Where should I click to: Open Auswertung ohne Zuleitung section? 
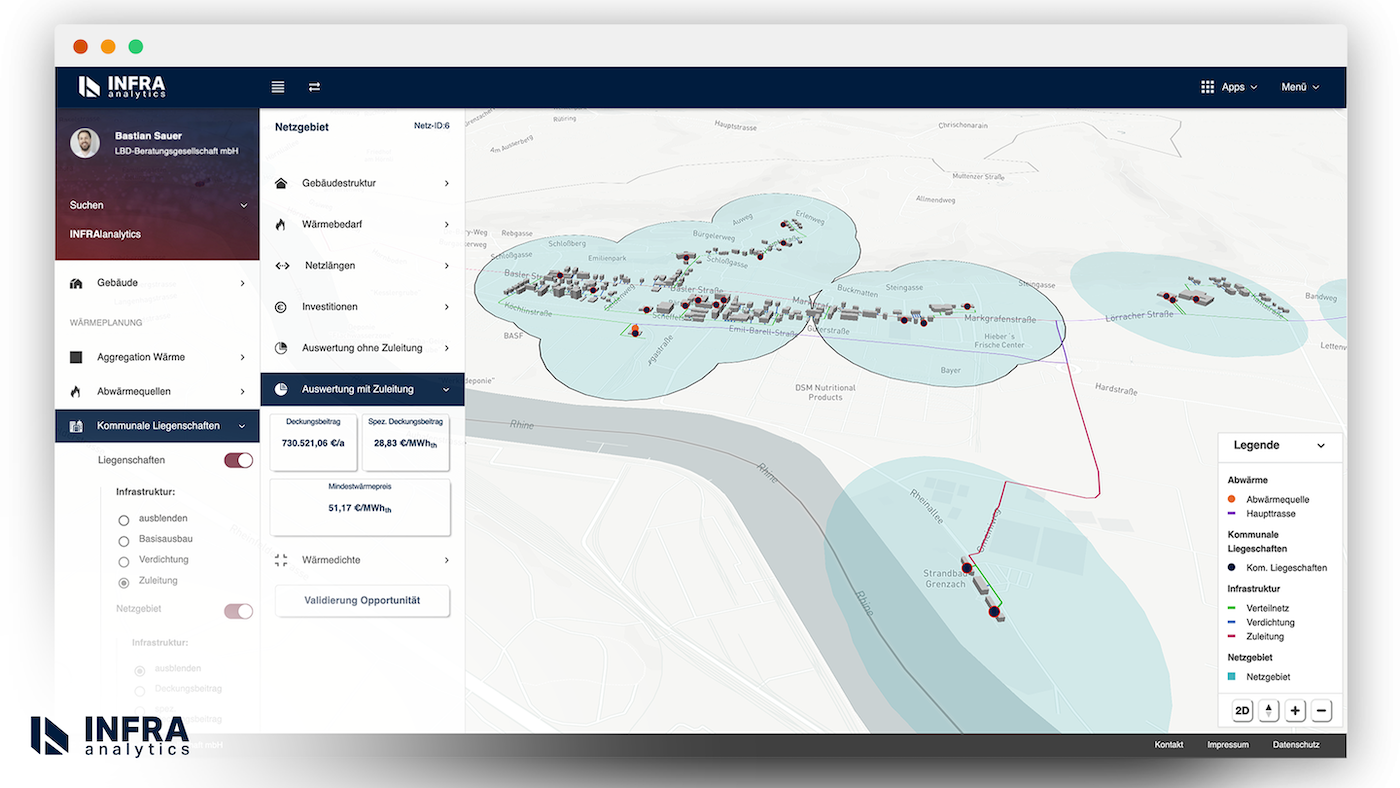362,348
